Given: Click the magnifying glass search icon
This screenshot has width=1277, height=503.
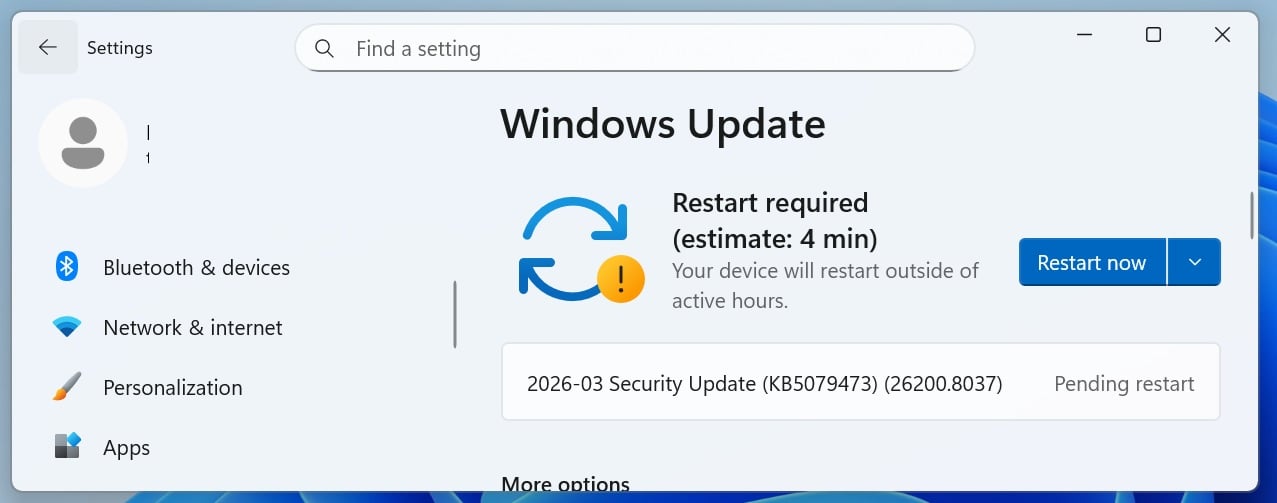Looking at the screenshot, I should pyautogui.click(x=324, y=48).
